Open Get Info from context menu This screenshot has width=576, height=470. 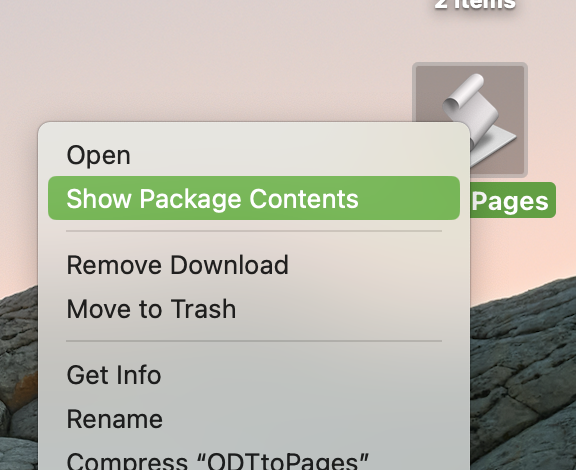[x=253, y=375]
